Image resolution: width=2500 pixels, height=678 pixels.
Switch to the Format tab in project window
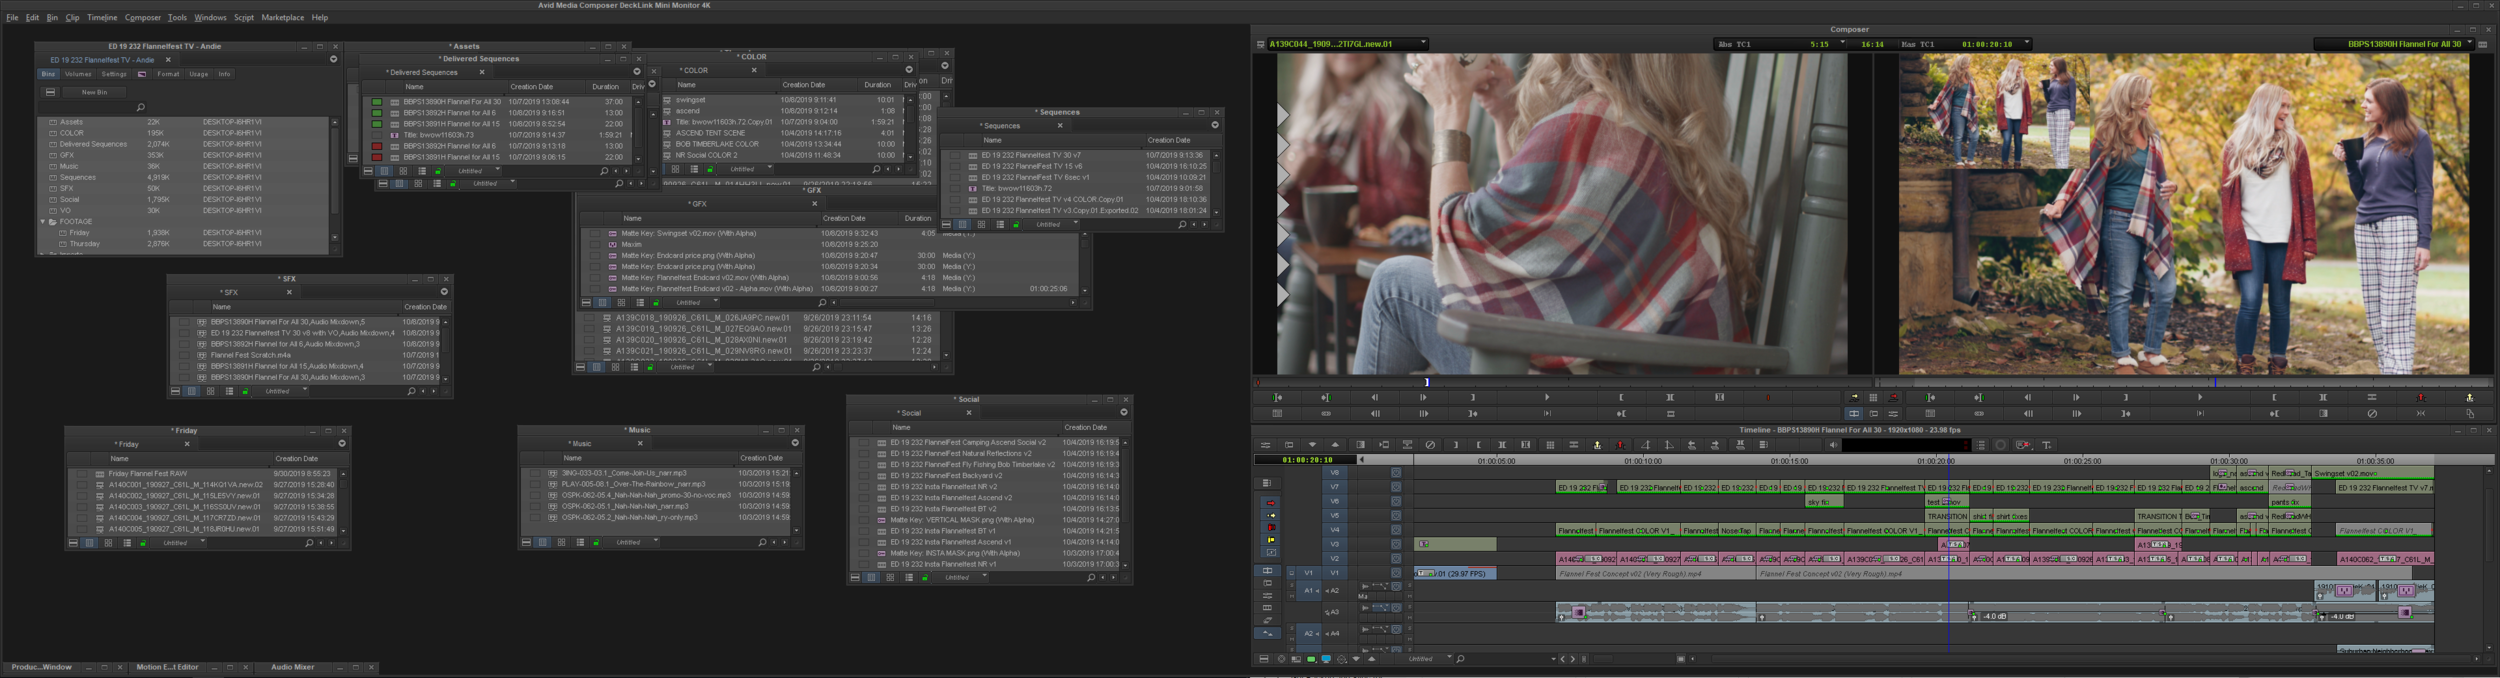[168, 74]
